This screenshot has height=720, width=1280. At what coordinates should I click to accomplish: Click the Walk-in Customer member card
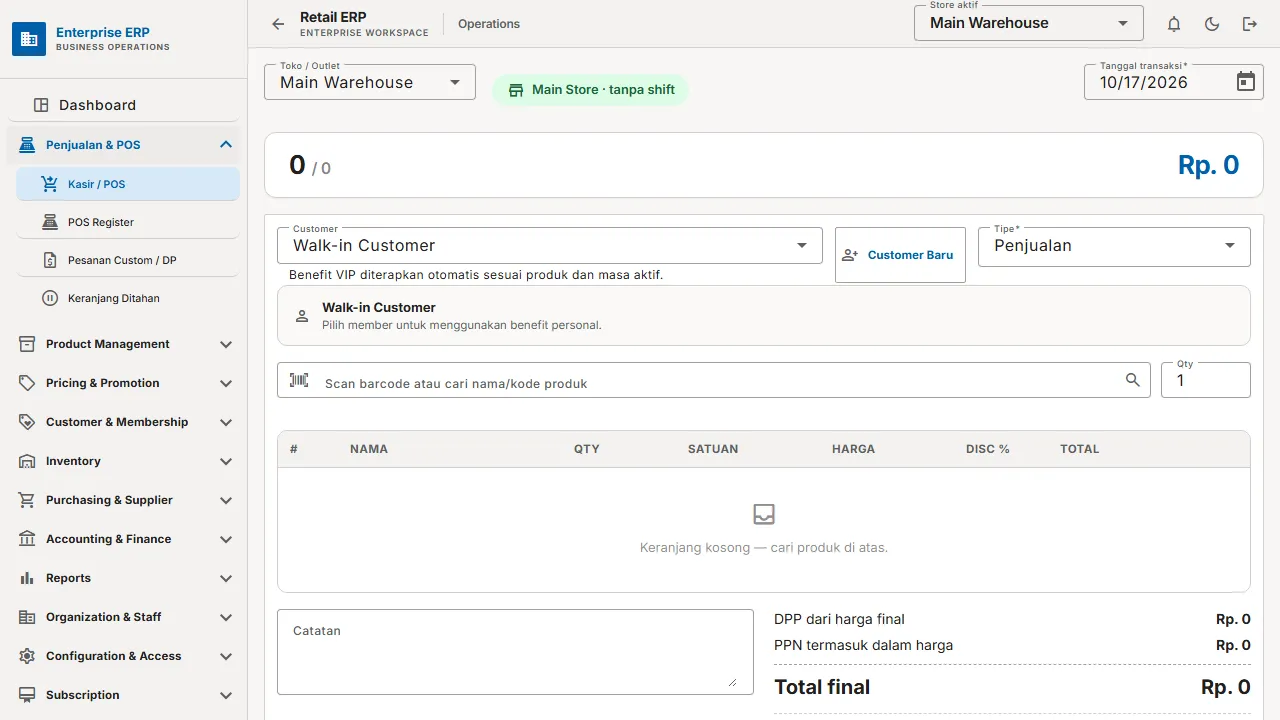point(764,316)
